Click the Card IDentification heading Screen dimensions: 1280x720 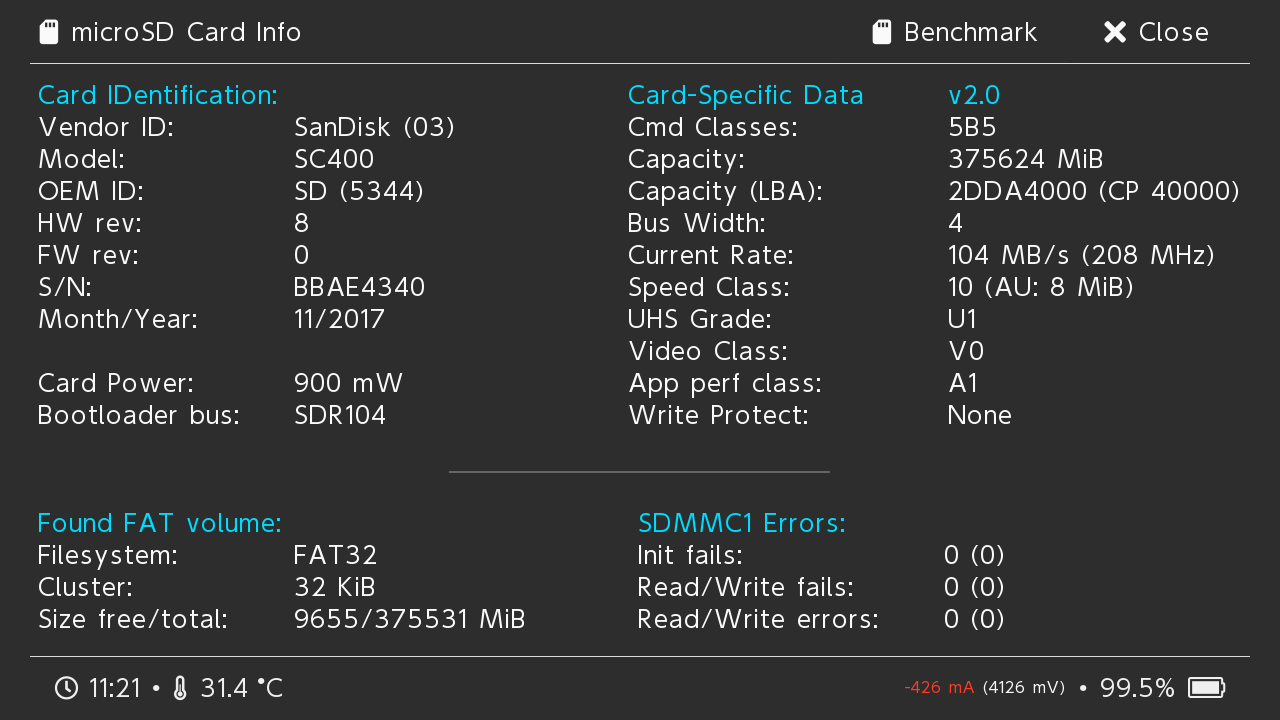click(157, 95)
